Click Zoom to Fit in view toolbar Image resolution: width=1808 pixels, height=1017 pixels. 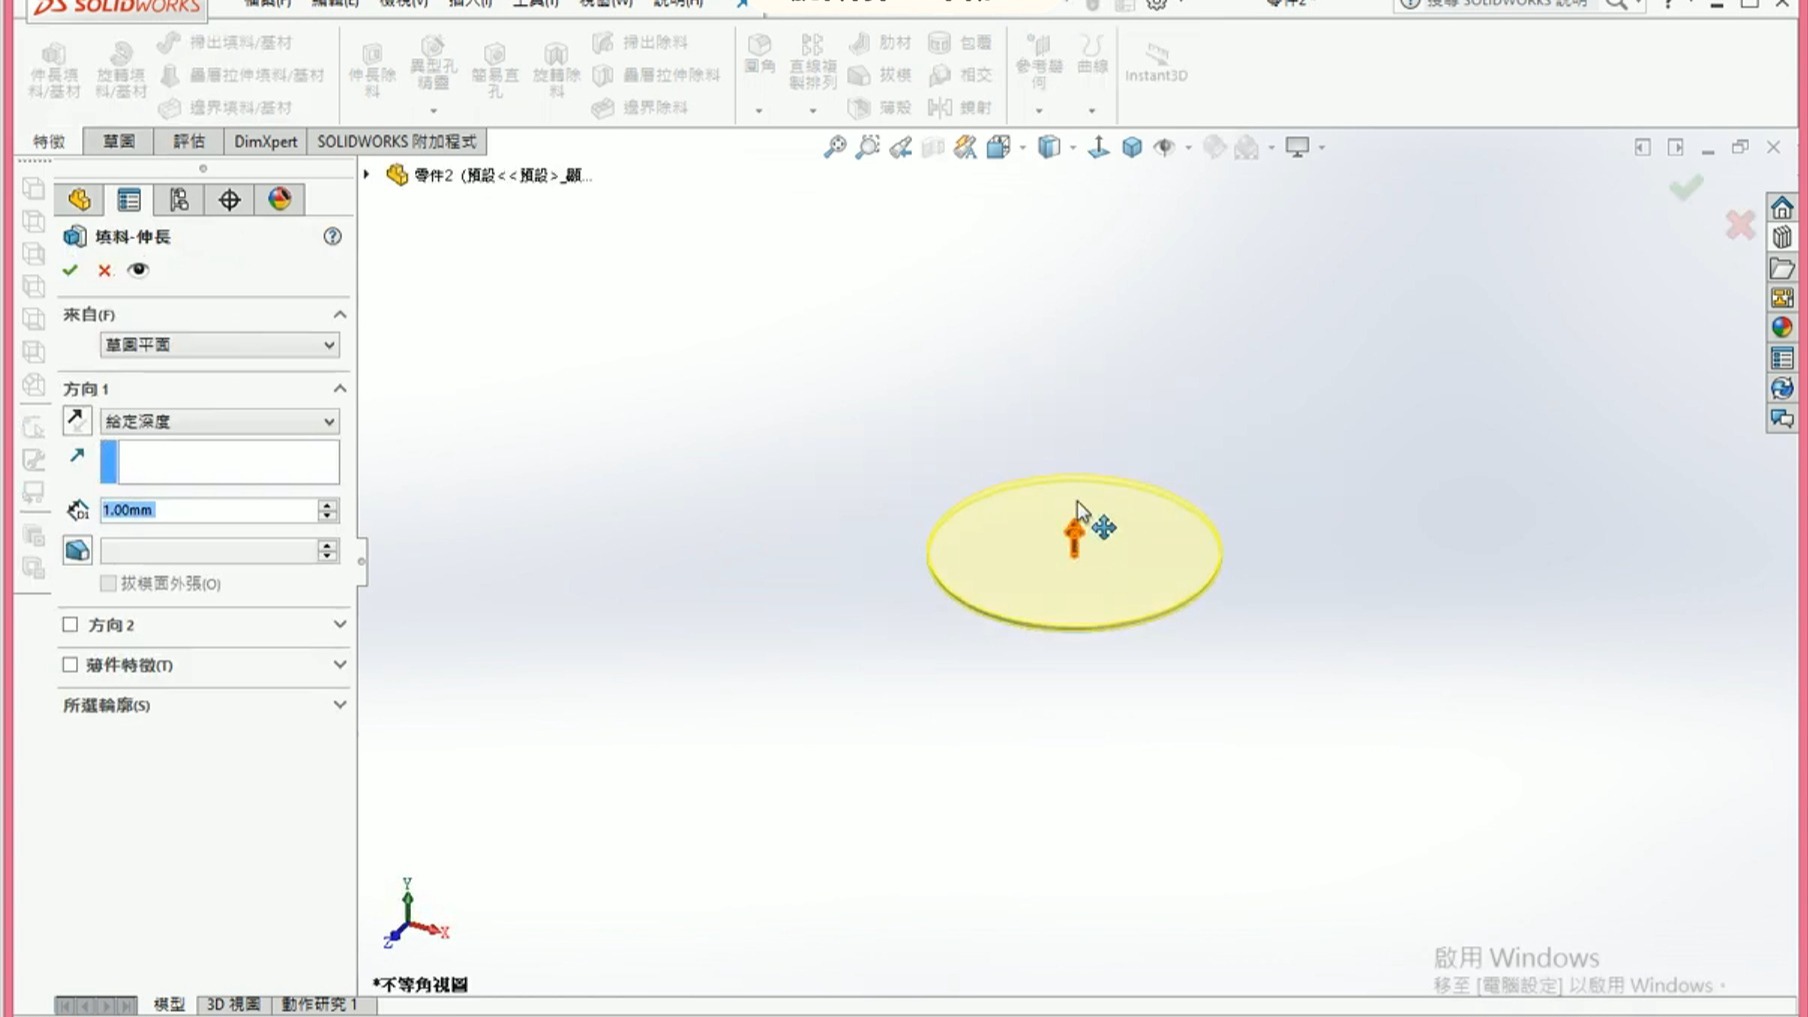[835, 147]
